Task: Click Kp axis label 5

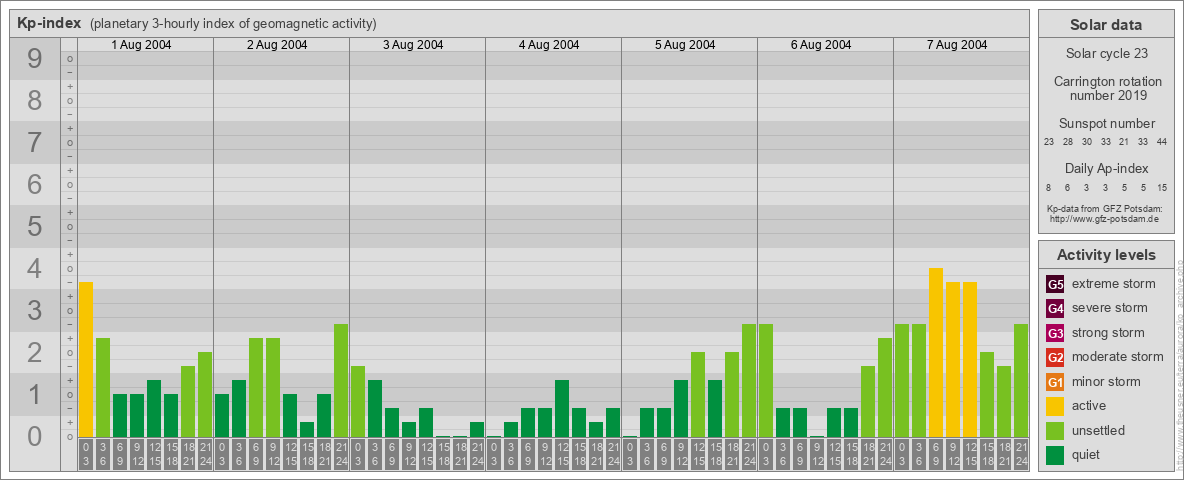Action: click(34, 226)
